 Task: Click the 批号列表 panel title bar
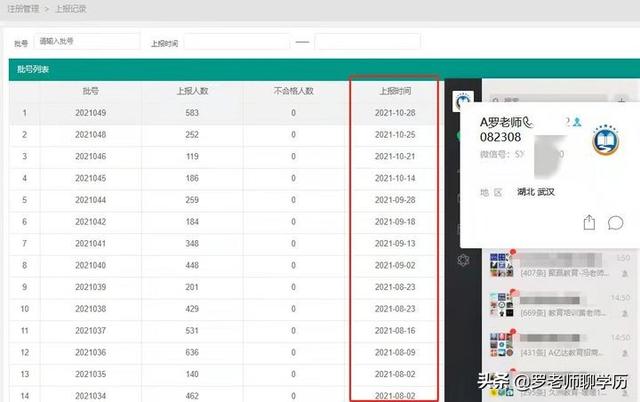click(220, 69)
